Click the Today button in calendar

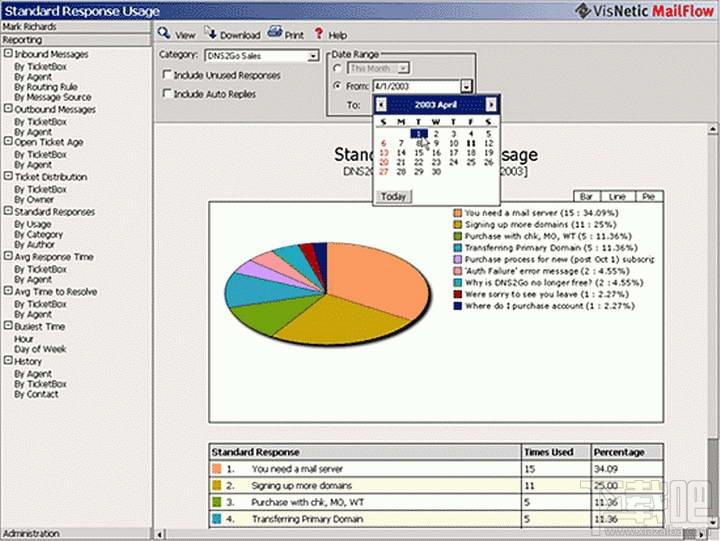(x=394, y=197)
